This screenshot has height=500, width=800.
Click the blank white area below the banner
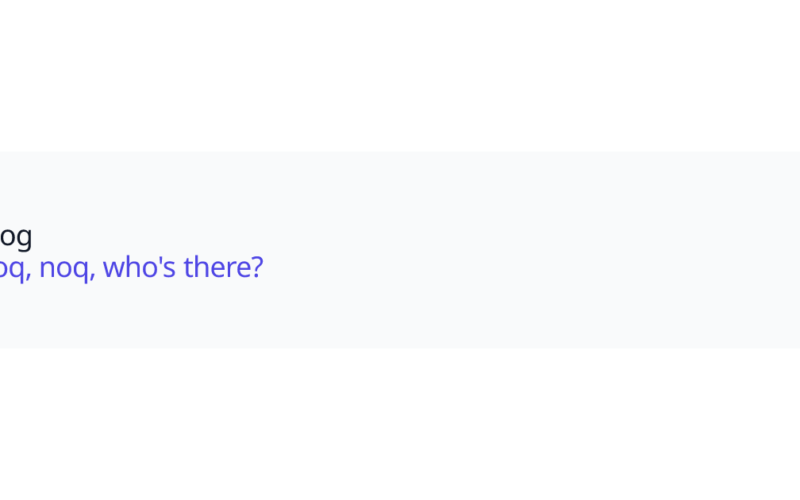[400, 425]
